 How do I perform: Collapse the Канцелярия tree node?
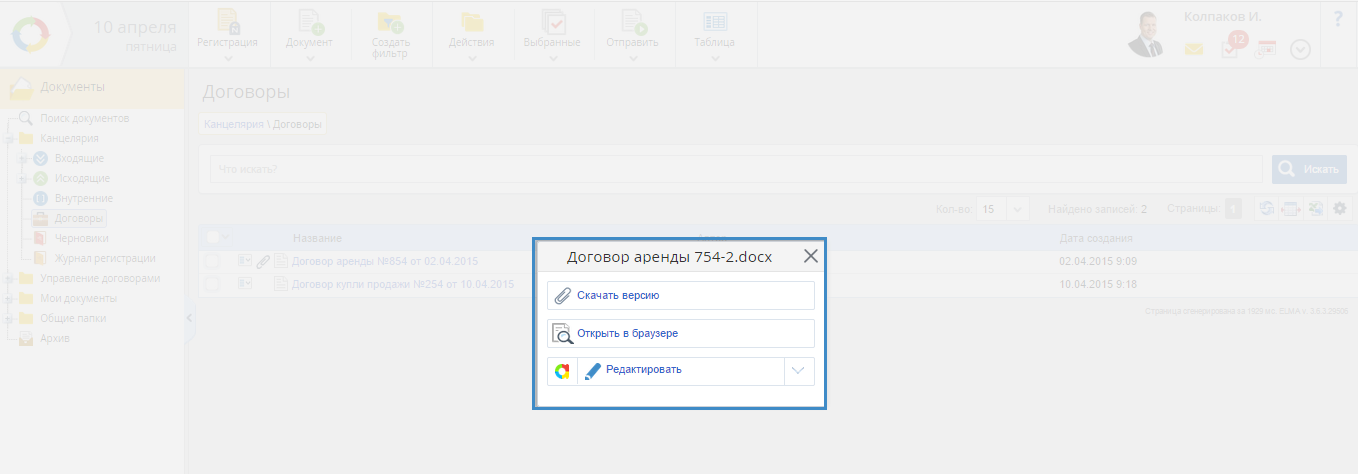pos(8,139)
